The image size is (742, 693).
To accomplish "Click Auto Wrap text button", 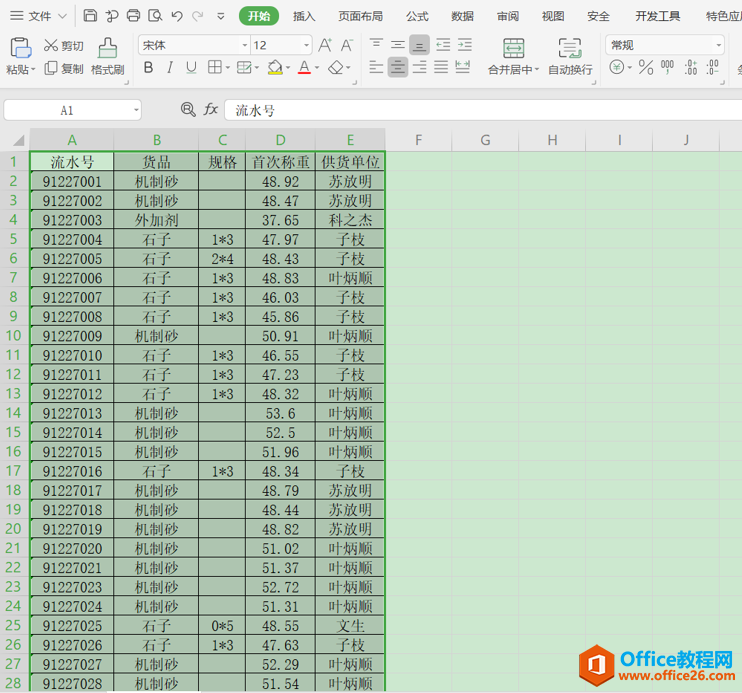I will coord(570,57).
